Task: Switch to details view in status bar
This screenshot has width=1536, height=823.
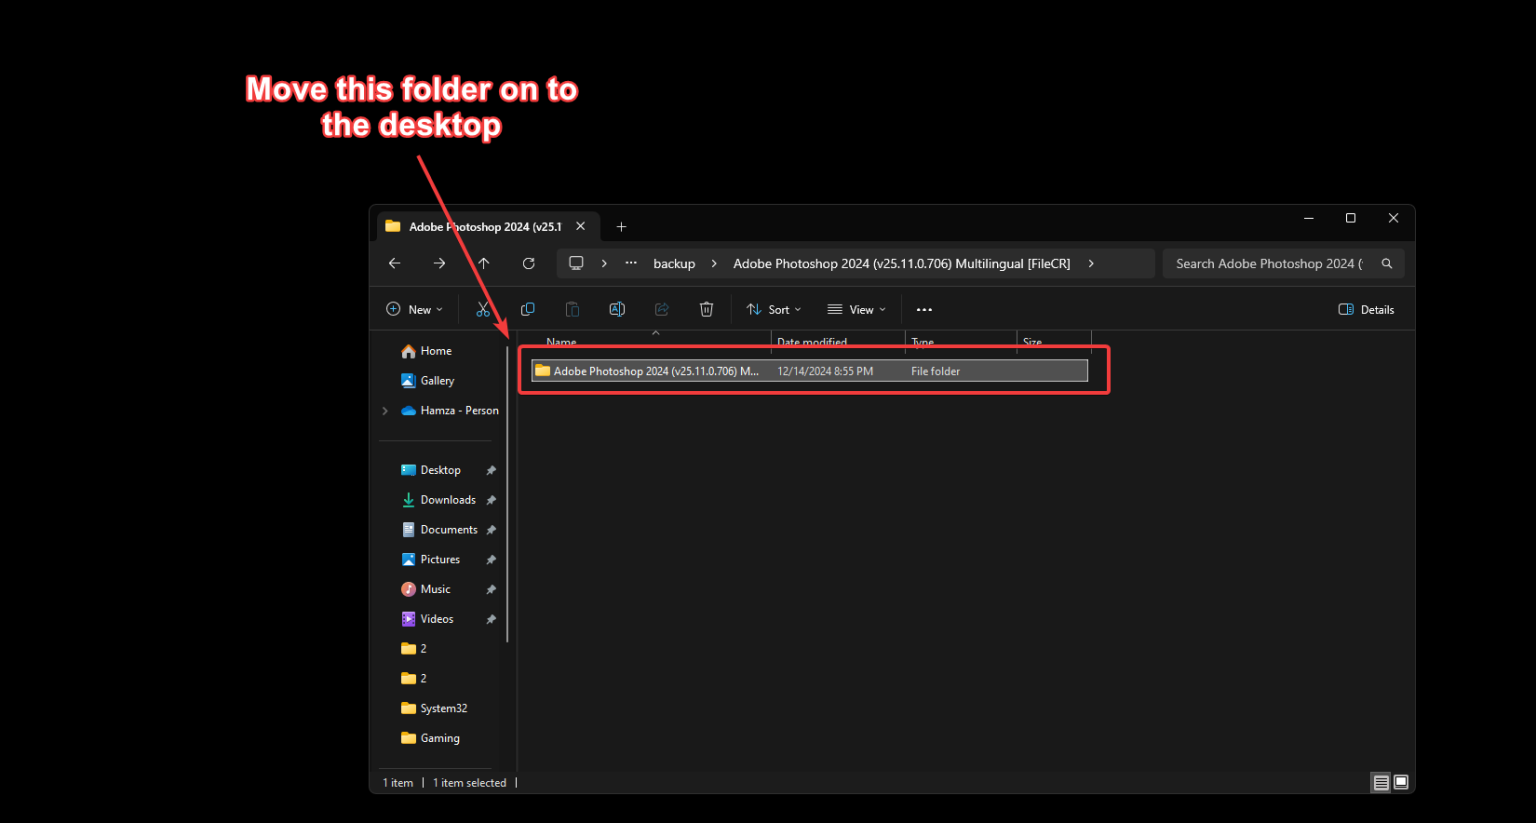Action: pos(1381,782)
